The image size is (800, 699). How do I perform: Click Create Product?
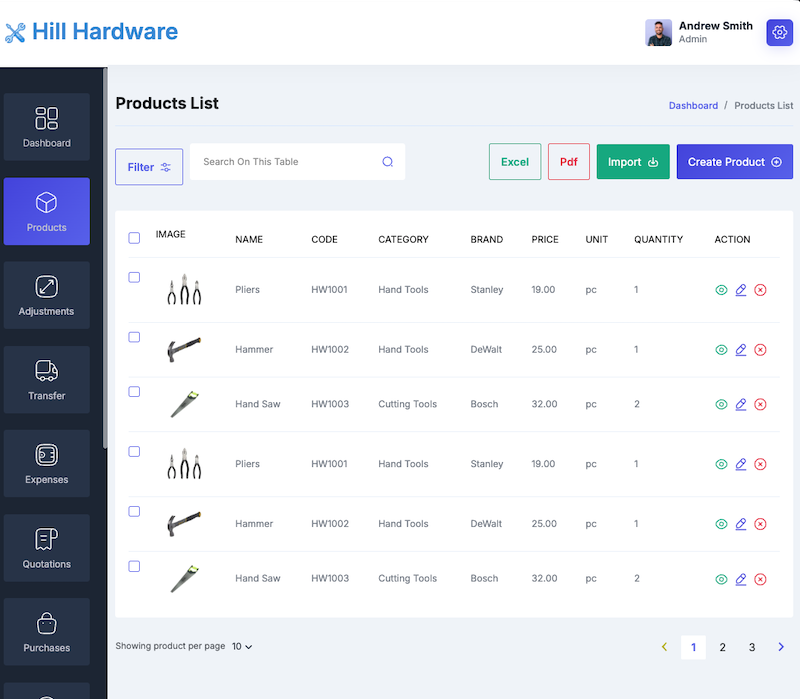735,162
